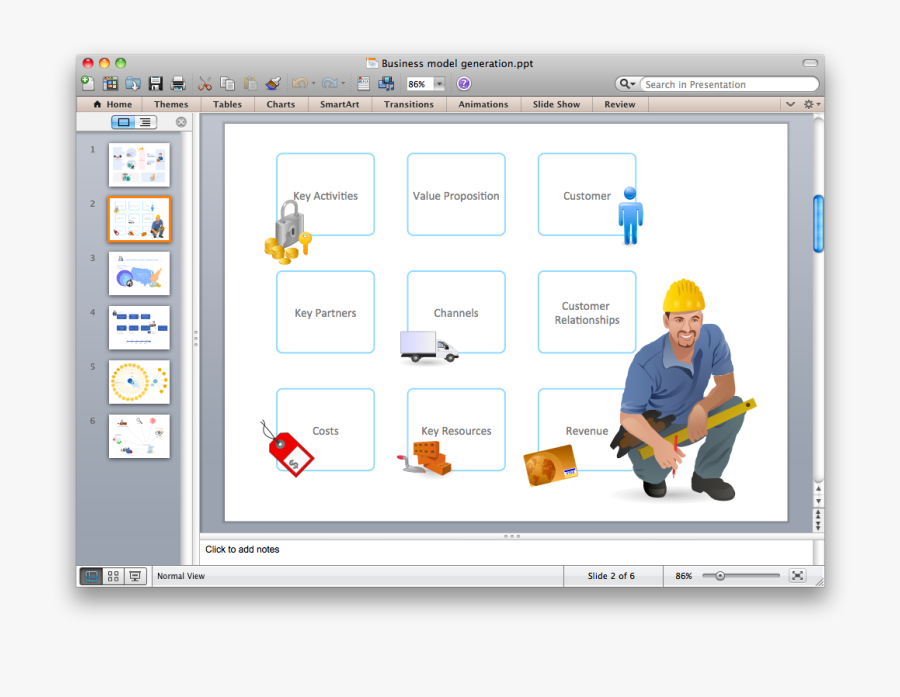Save the presentation via the Save icon
The image size is (900, 697).
click(x=156, y=83)
